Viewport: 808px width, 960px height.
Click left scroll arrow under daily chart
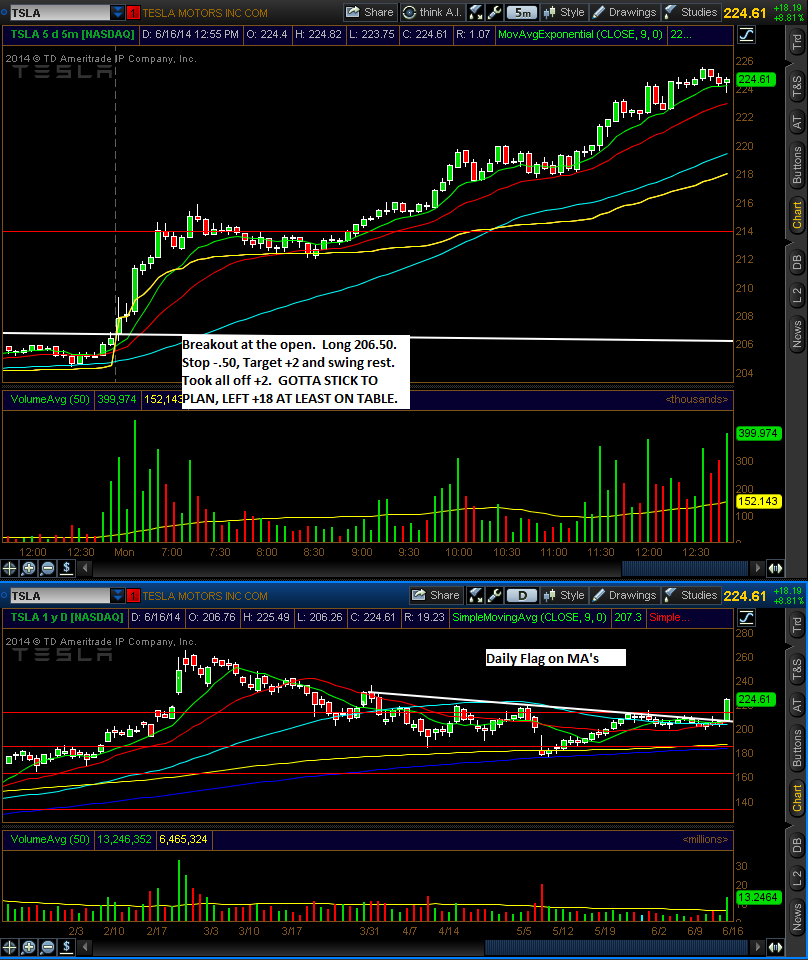coord(85,948)
